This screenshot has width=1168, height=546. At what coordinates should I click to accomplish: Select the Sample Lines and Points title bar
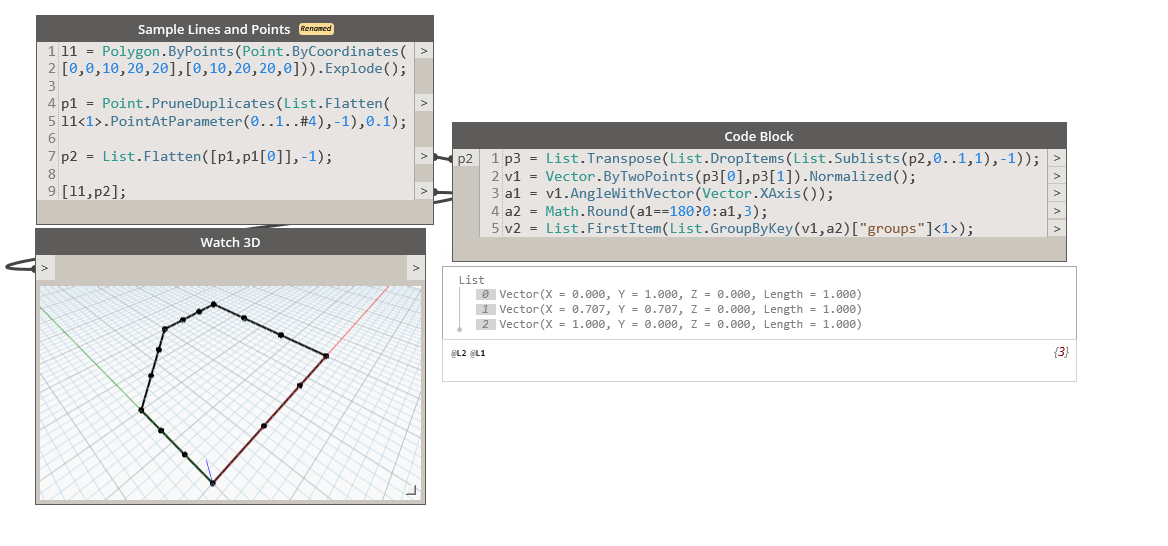235,29
